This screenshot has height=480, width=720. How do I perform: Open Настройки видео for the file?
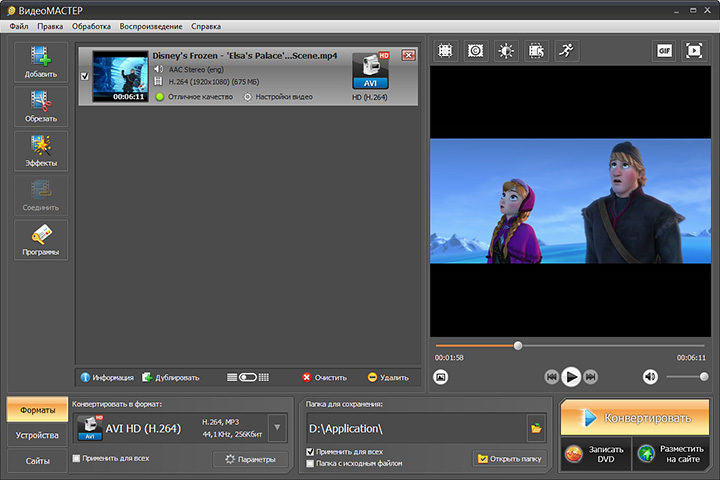pyautogui.click(x=278, y=97)
